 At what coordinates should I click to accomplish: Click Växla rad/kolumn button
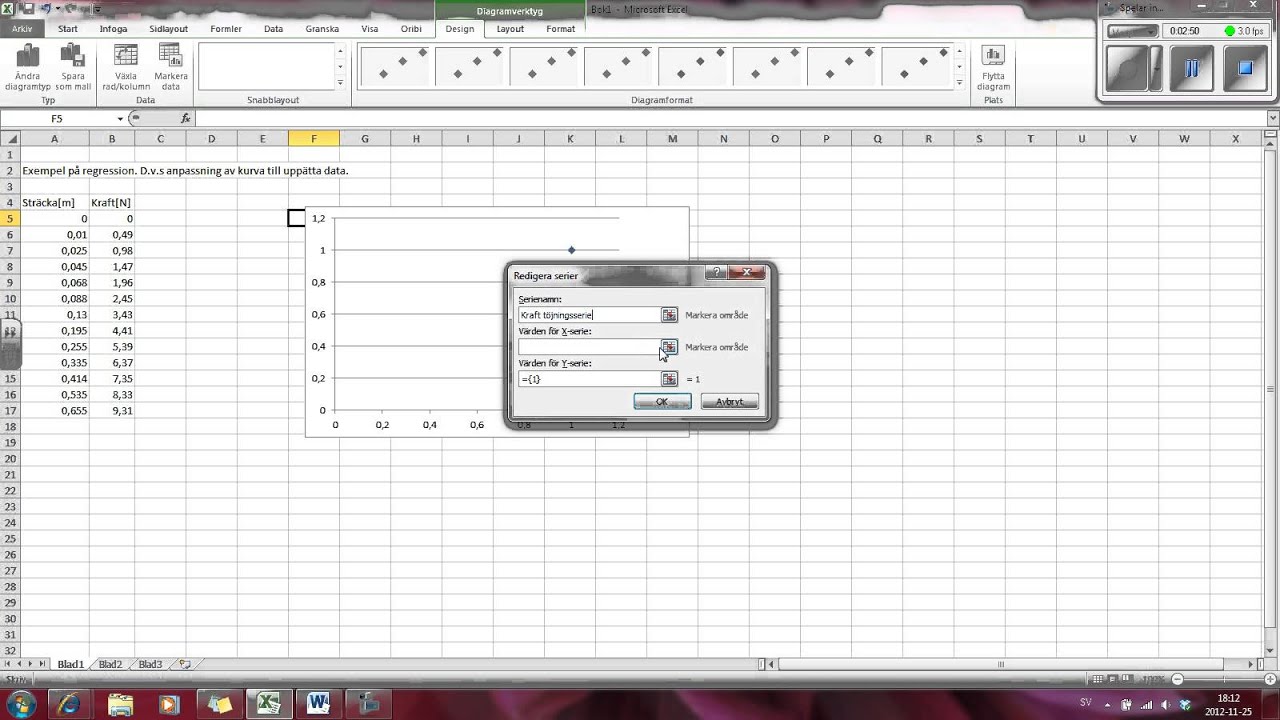point(126,67)
